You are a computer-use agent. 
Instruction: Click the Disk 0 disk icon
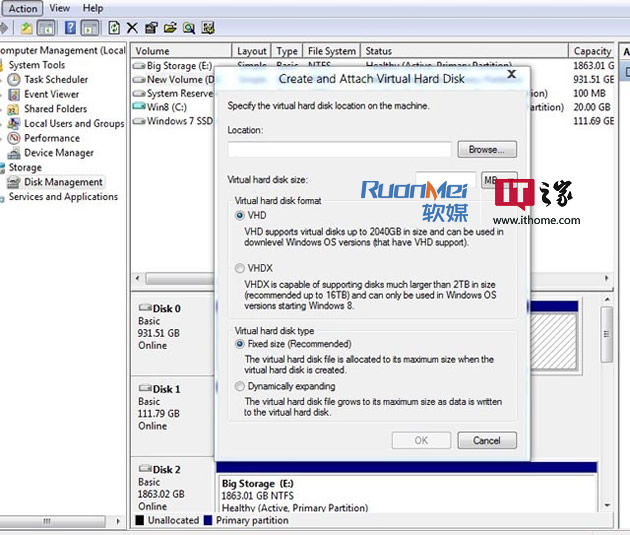coord(145,308)
